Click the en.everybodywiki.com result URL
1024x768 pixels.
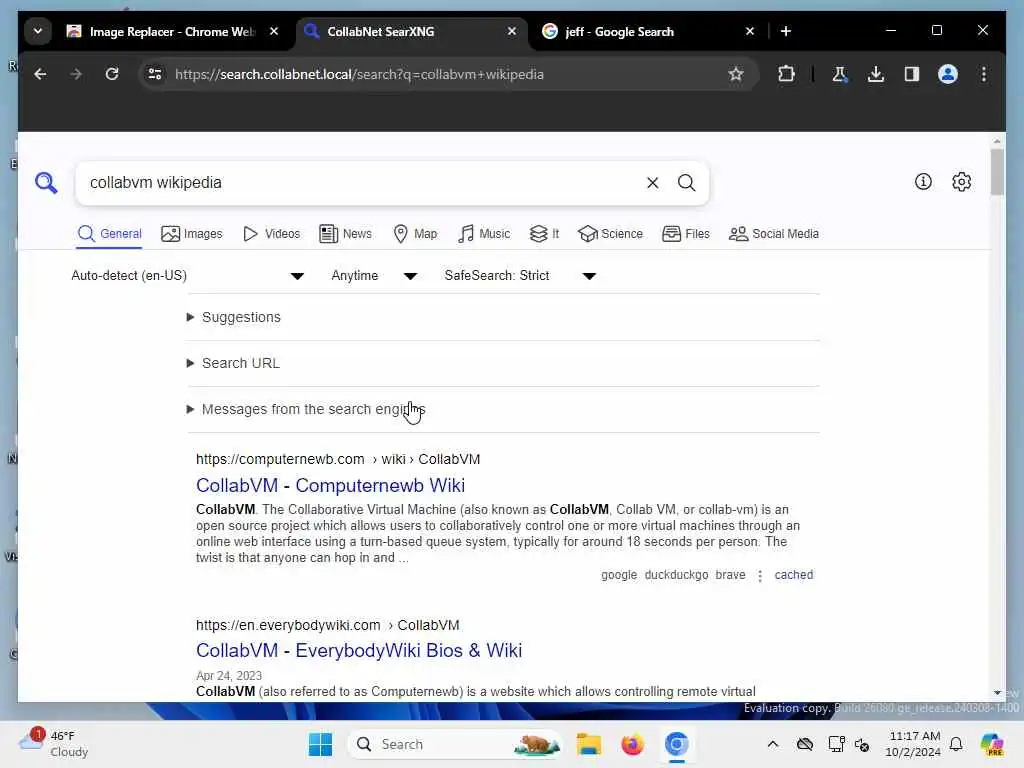pos(327,625)
